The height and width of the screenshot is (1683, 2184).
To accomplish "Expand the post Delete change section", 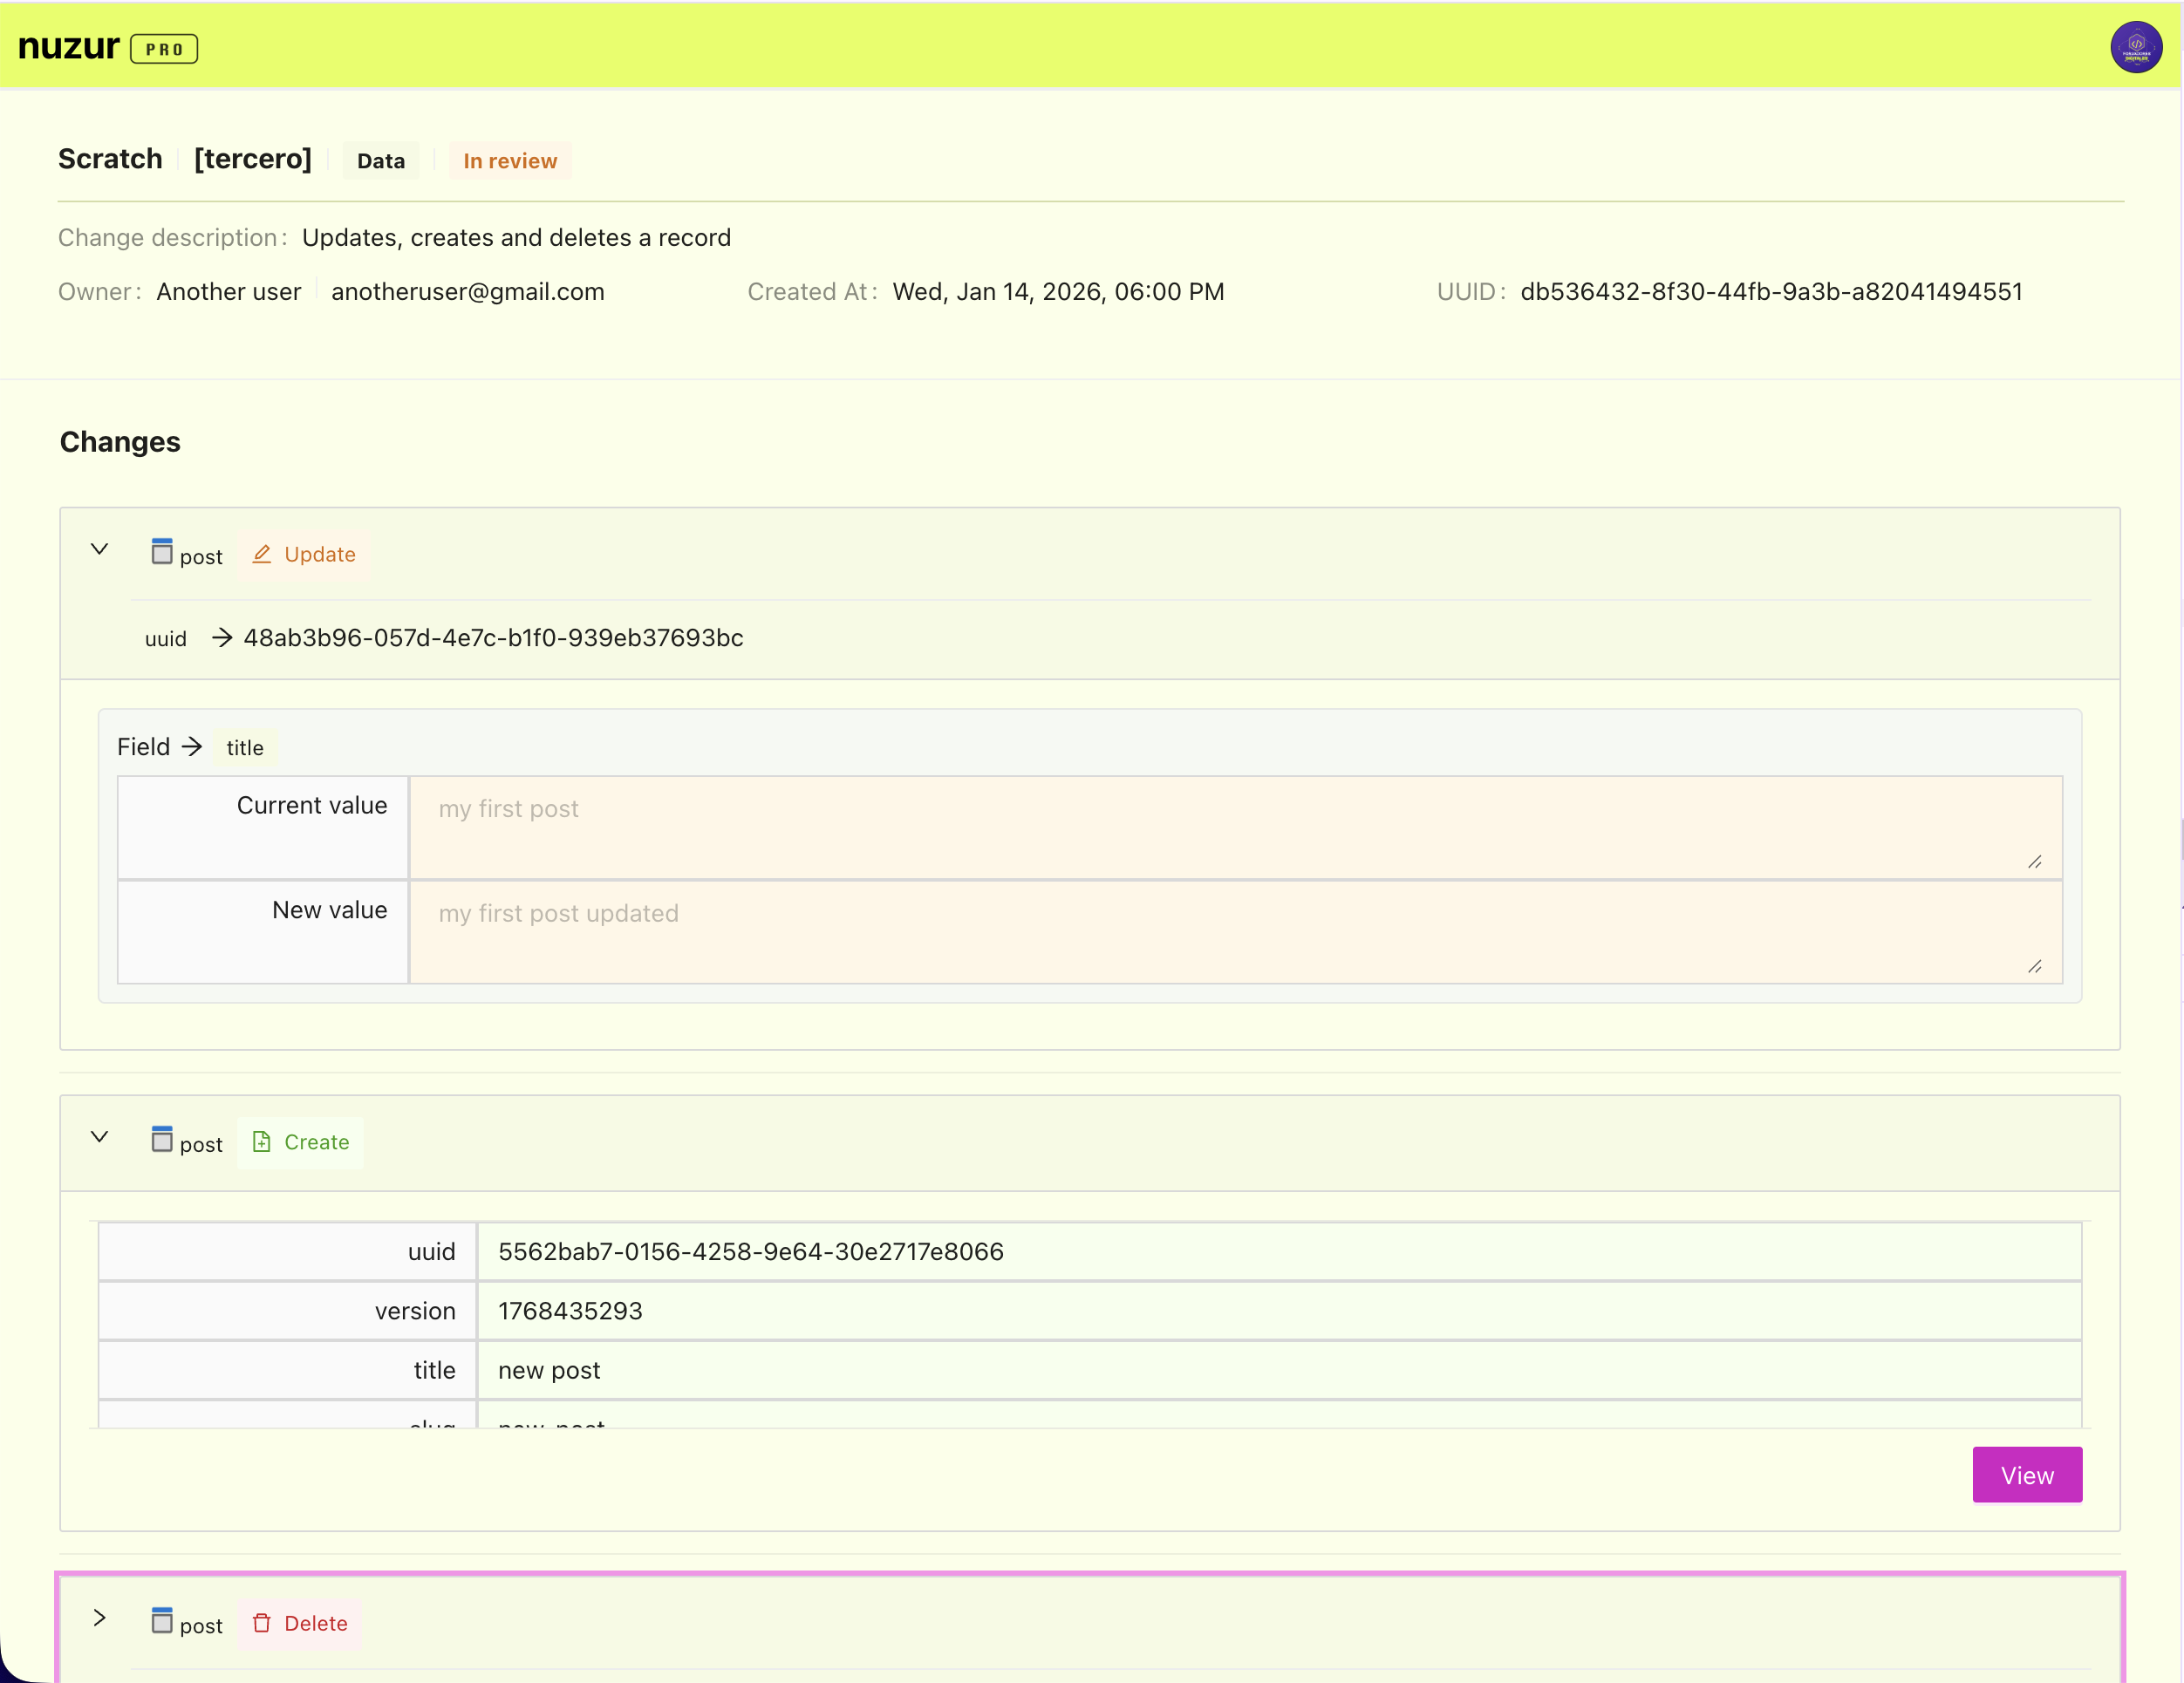I will [100, 1618].
